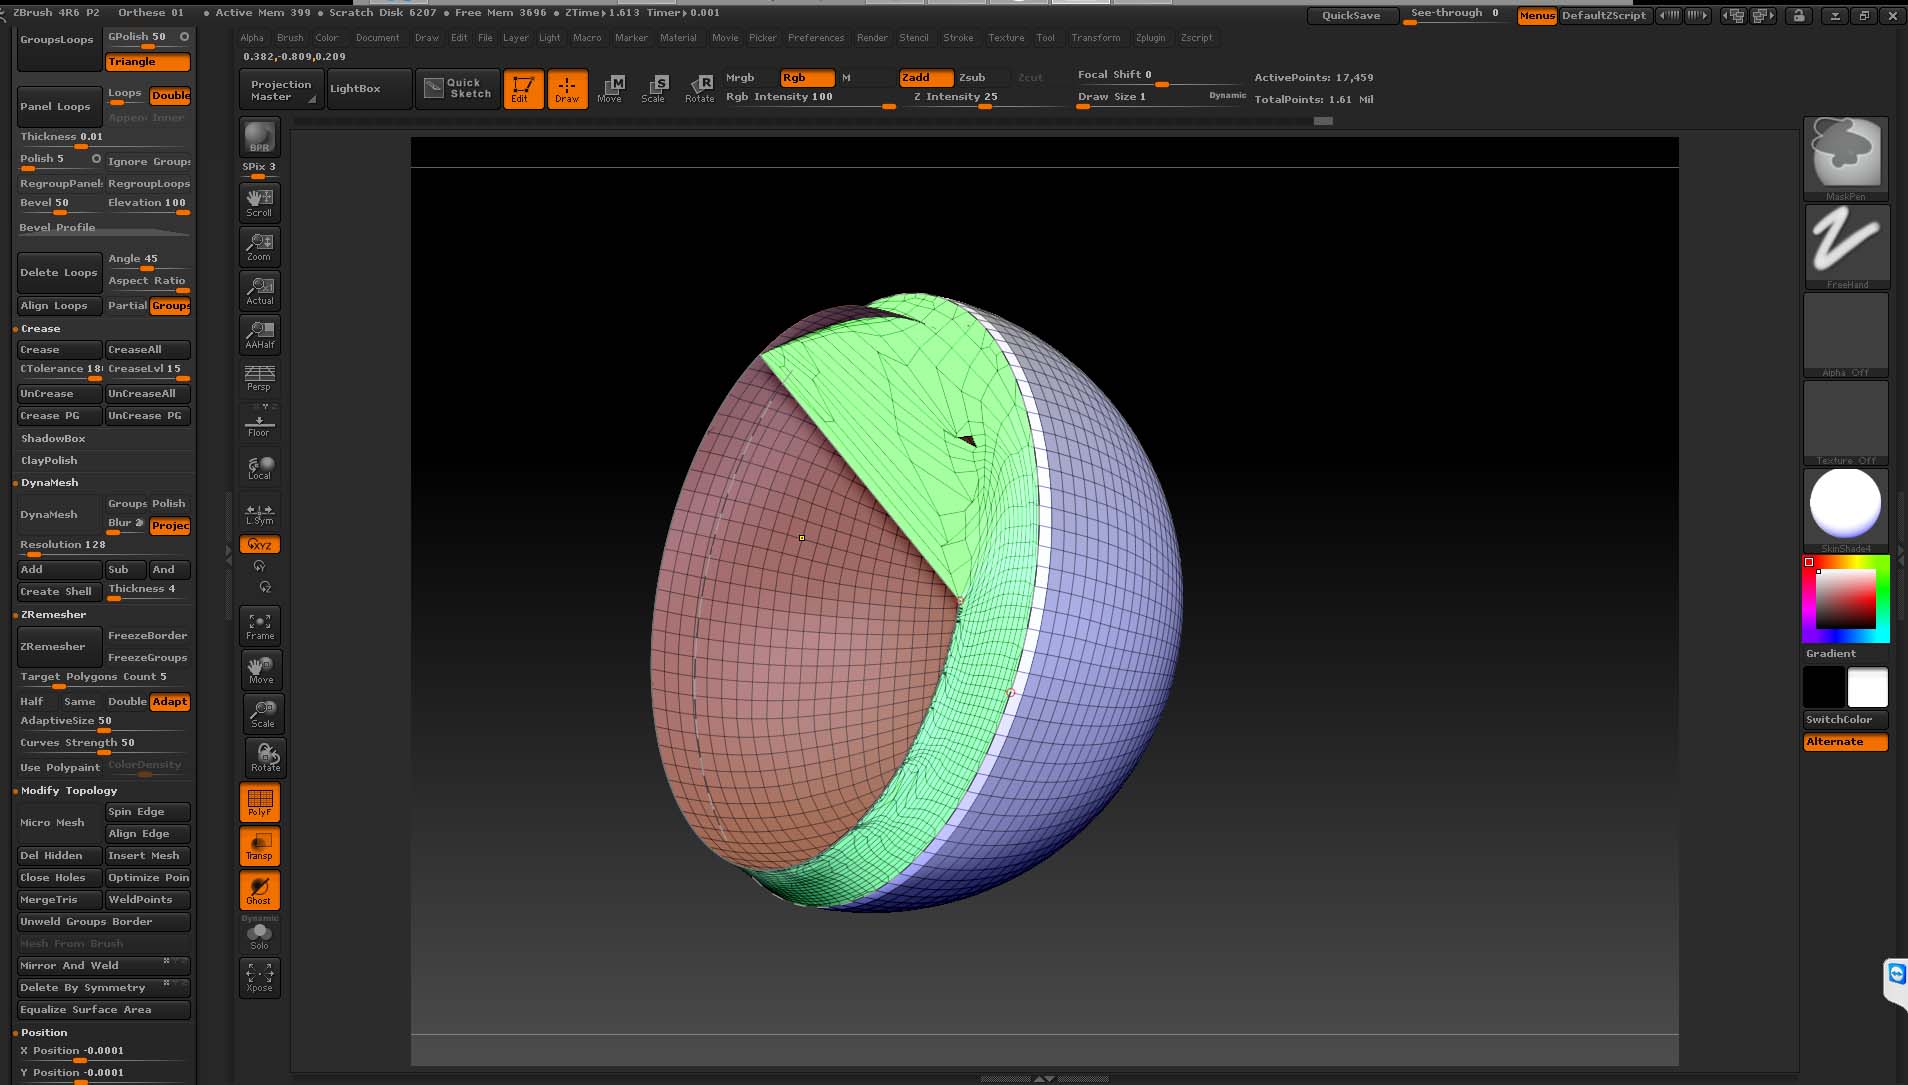Viewport: 1908px width, 1085px height.
Task: Click the QuickSave button
Action: (x=1350, y=15)
